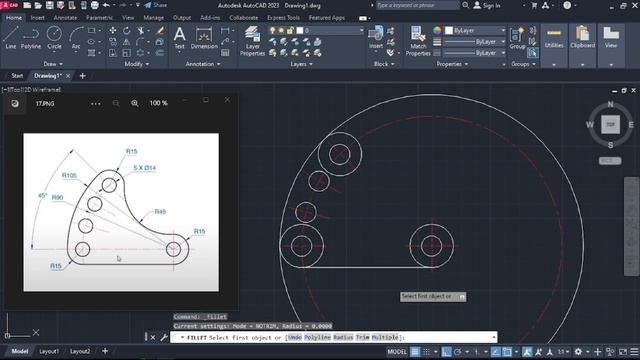
Task: Click the keyword search field
Action: click(x=417, y=5)
